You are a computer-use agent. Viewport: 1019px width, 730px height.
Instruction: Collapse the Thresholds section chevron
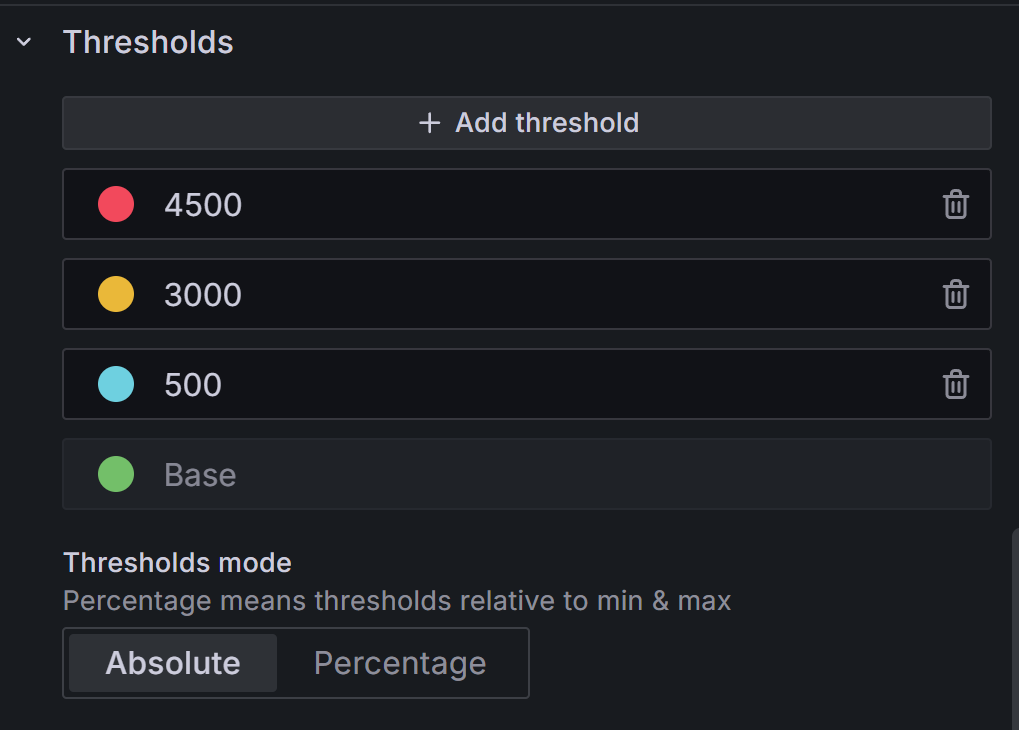[x=24, y=42]
